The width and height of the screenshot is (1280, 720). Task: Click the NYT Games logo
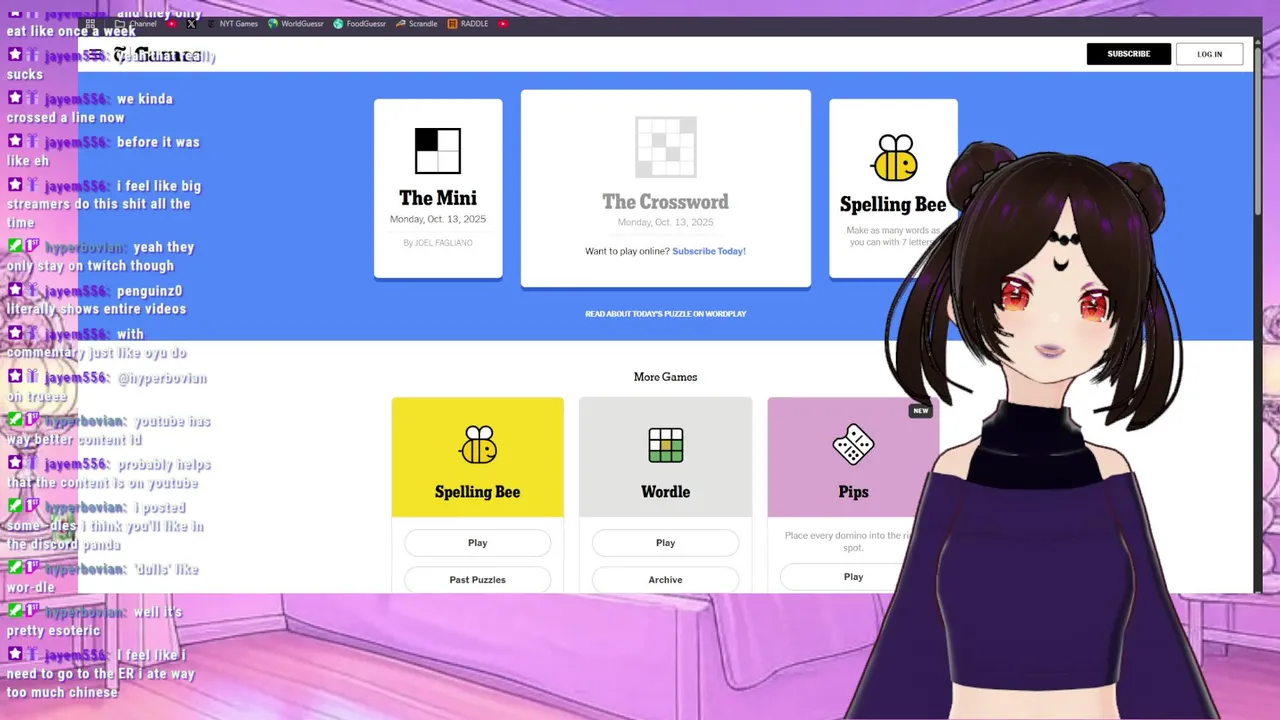(158, 55)
